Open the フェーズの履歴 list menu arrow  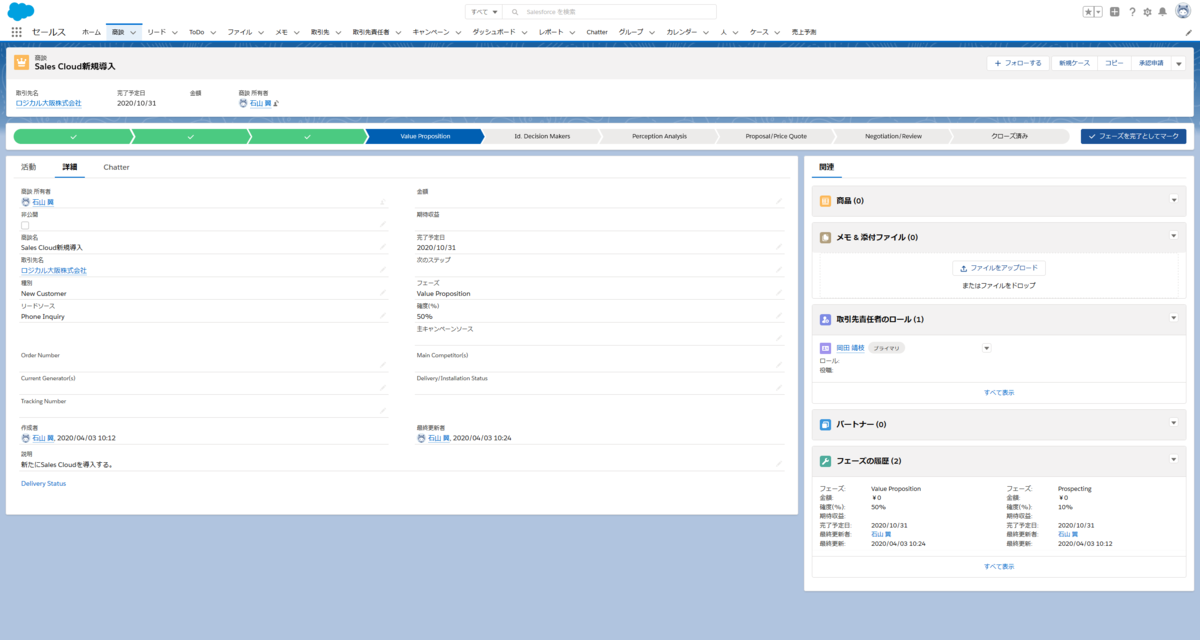pos(1174,460)
